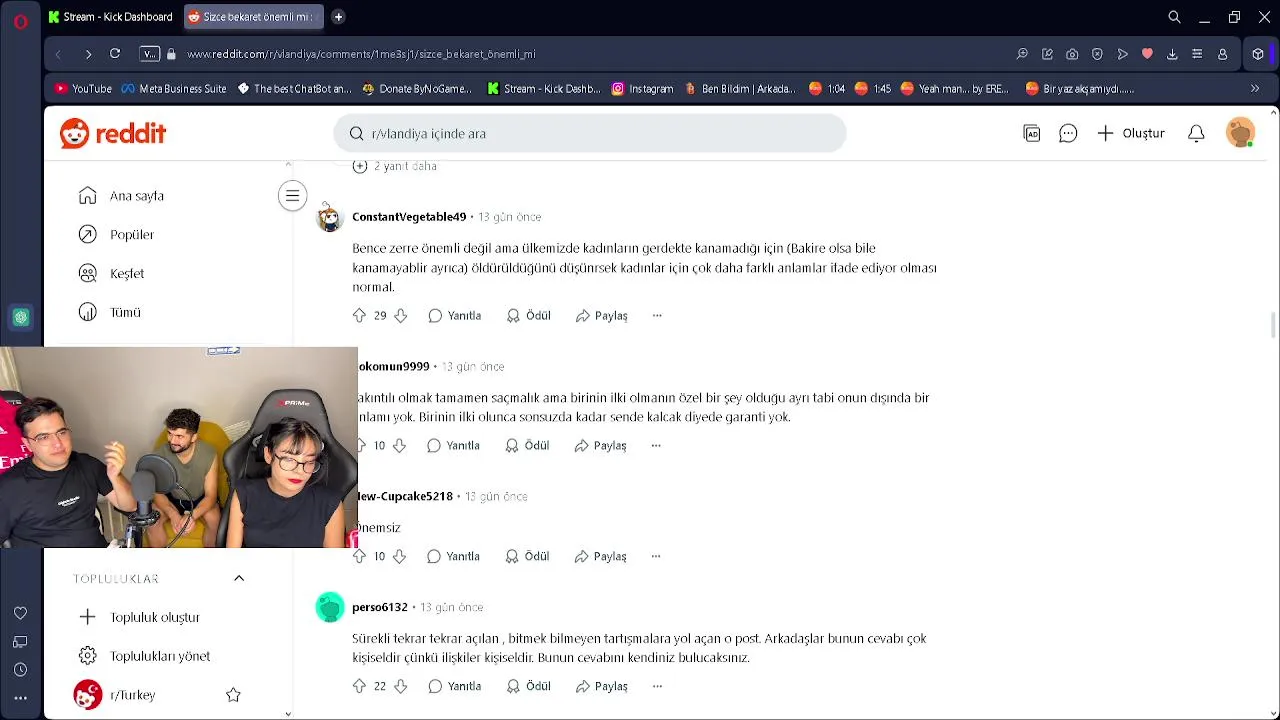The height and width of the screenshot is (720, 1280).
Task: Reload page with browser refresh icon
Action: click(115, 54)
